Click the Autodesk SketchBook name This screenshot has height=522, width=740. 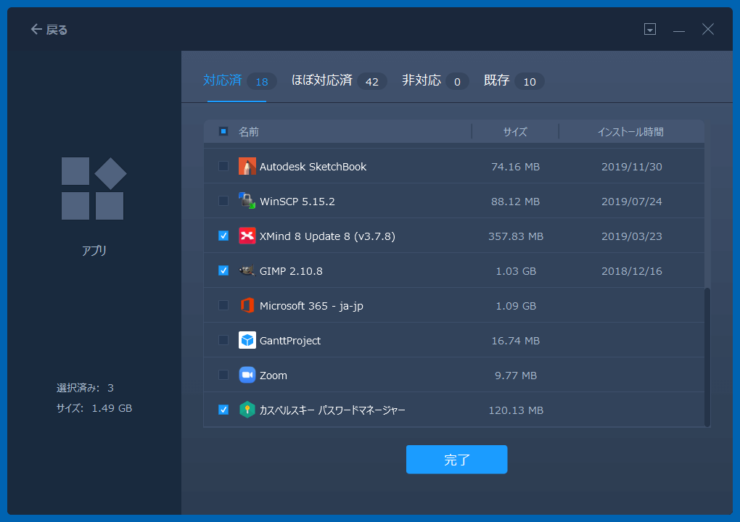tap(313, 167)
